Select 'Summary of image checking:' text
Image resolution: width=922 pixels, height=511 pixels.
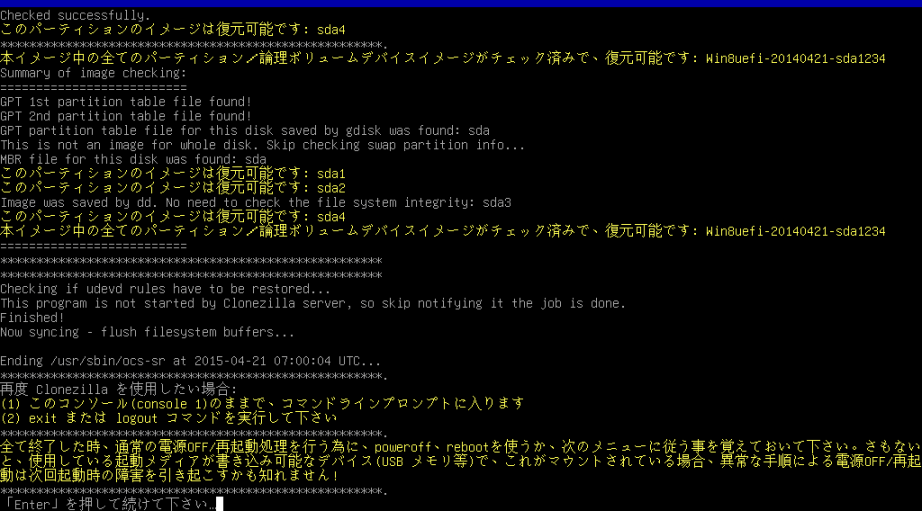[x=93, y=73]
